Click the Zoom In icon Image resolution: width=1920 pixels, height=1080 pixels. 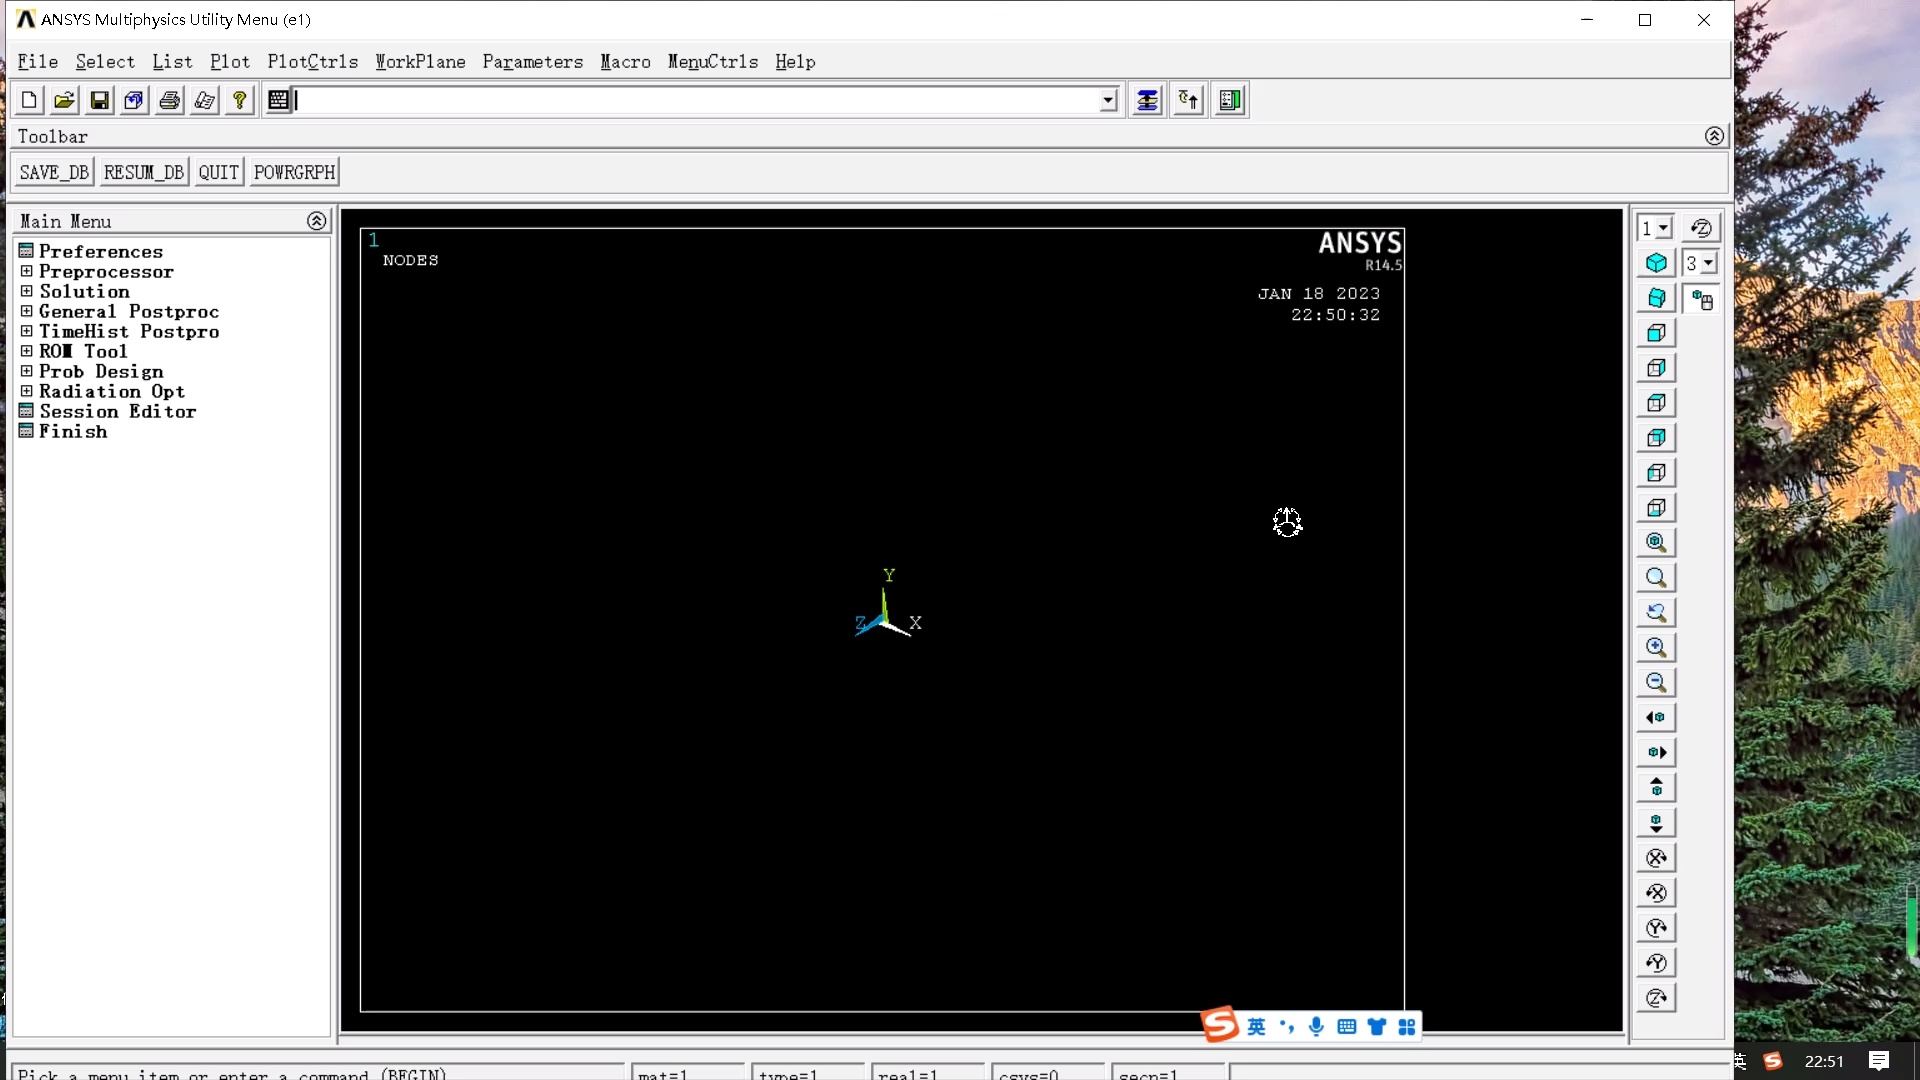1656,648
